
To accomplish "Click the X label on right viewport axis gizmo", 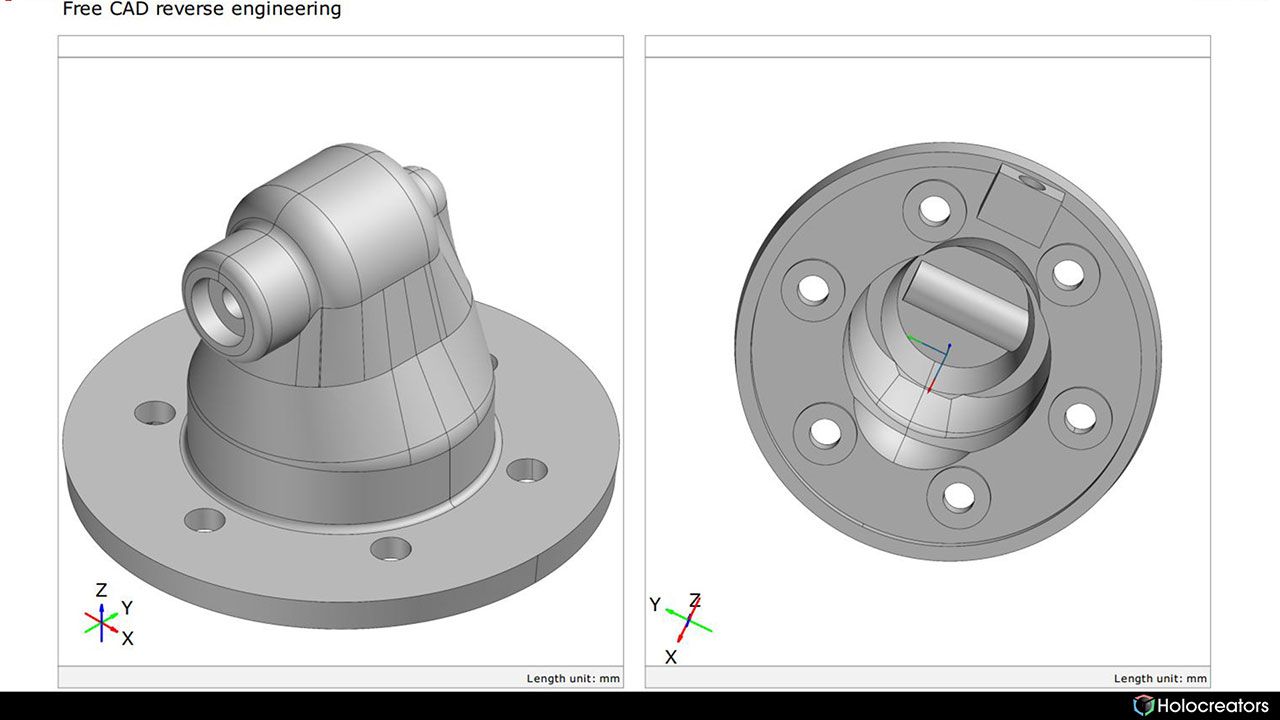I will 670,655.
